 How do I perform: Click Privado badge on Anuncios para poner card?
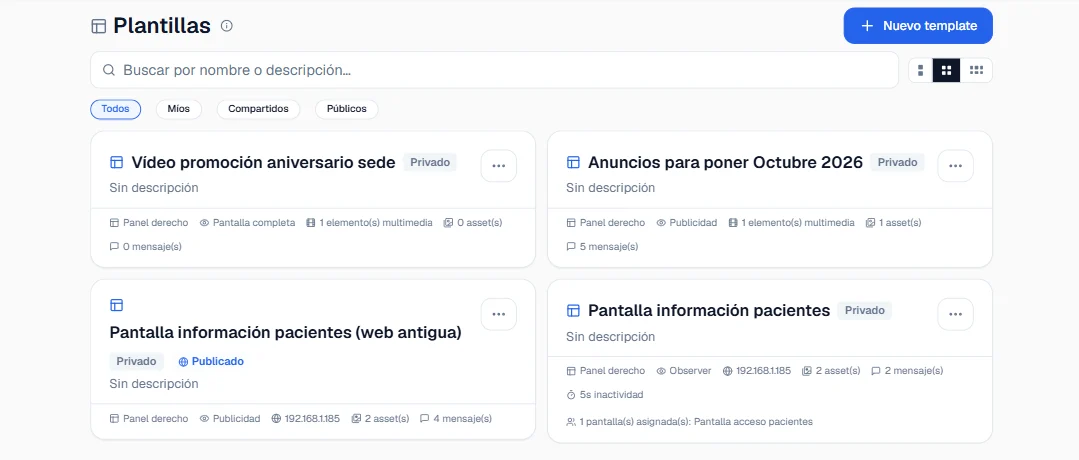pos(897,163)
